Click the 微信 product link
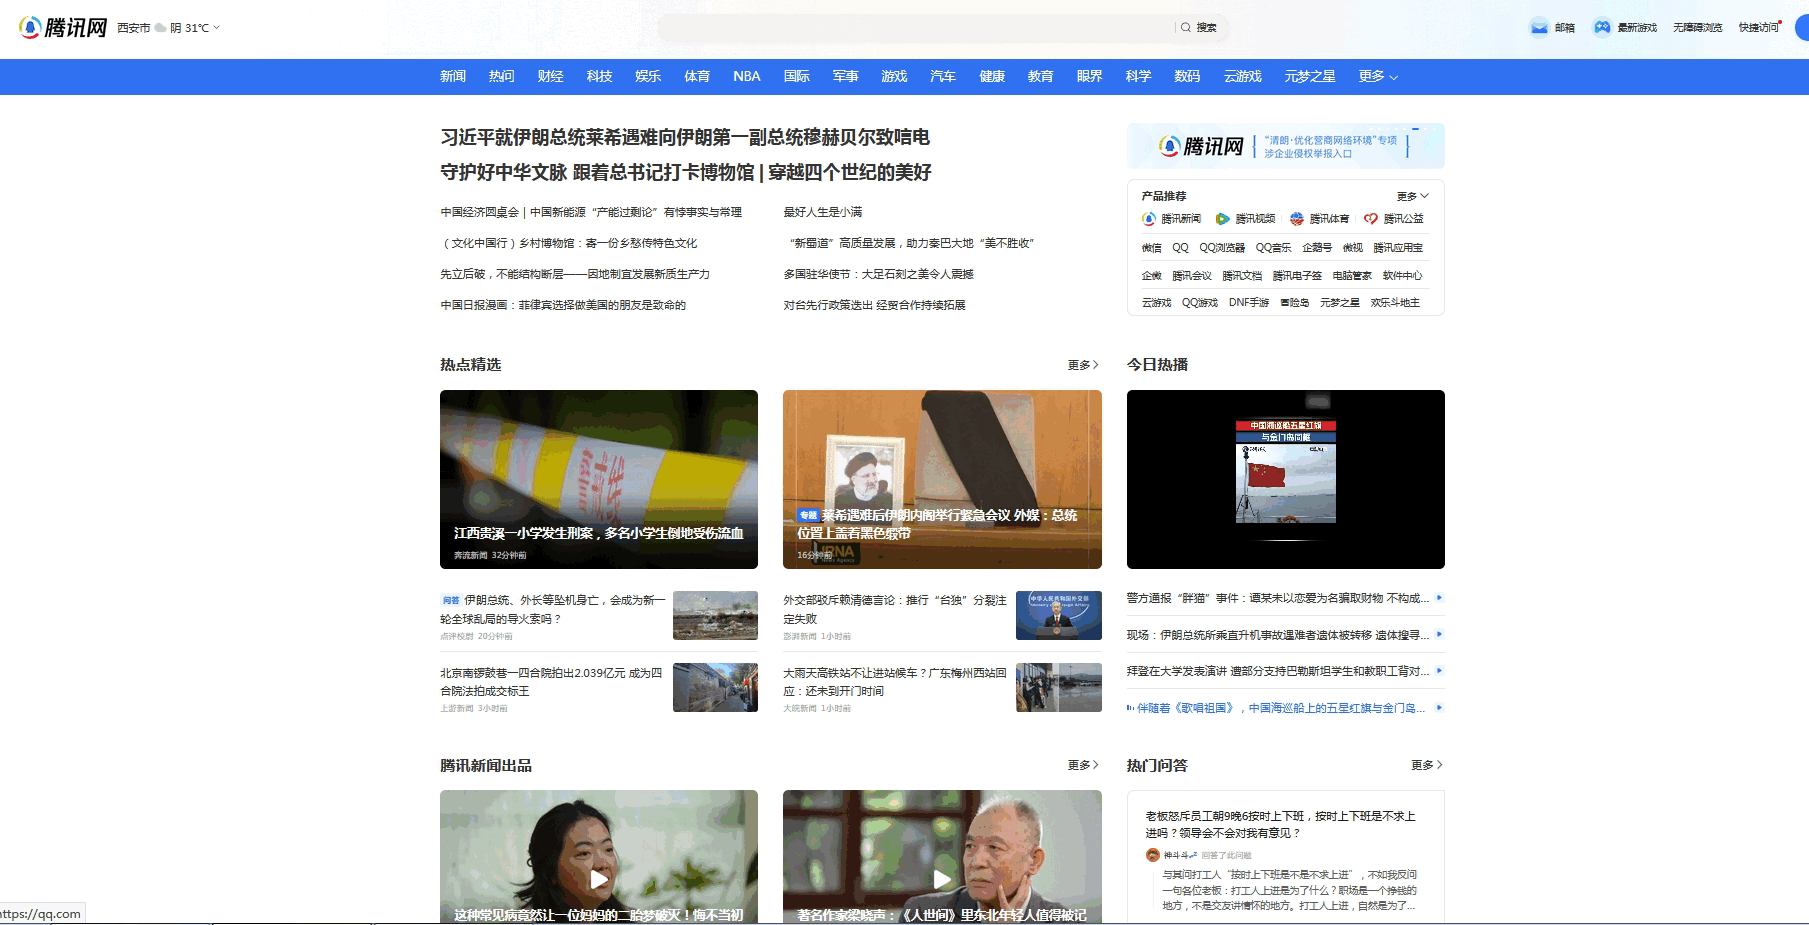Screen dimensions: 1809x925 pos(1152,248)
